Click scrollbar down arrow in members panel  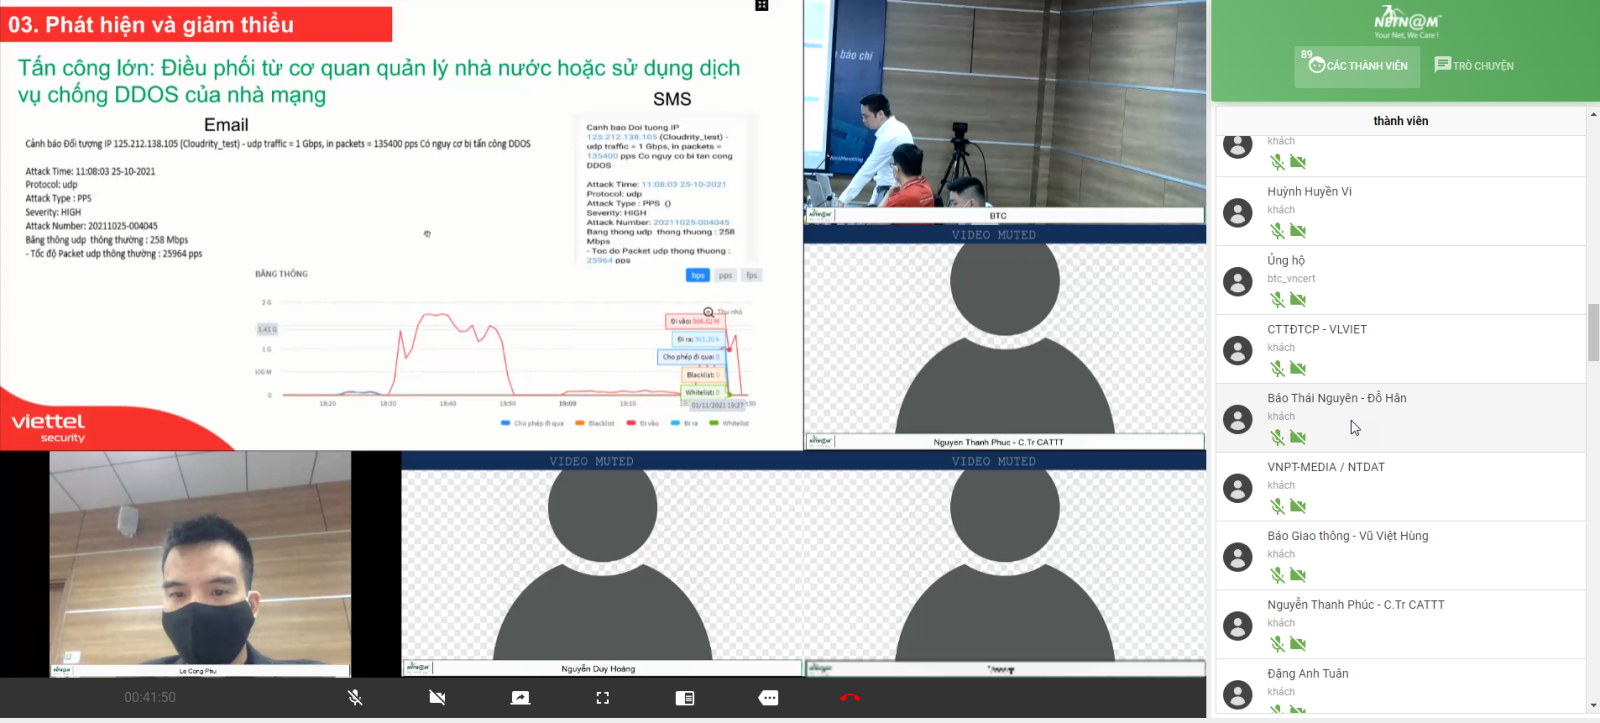(x=1593, y=707)
